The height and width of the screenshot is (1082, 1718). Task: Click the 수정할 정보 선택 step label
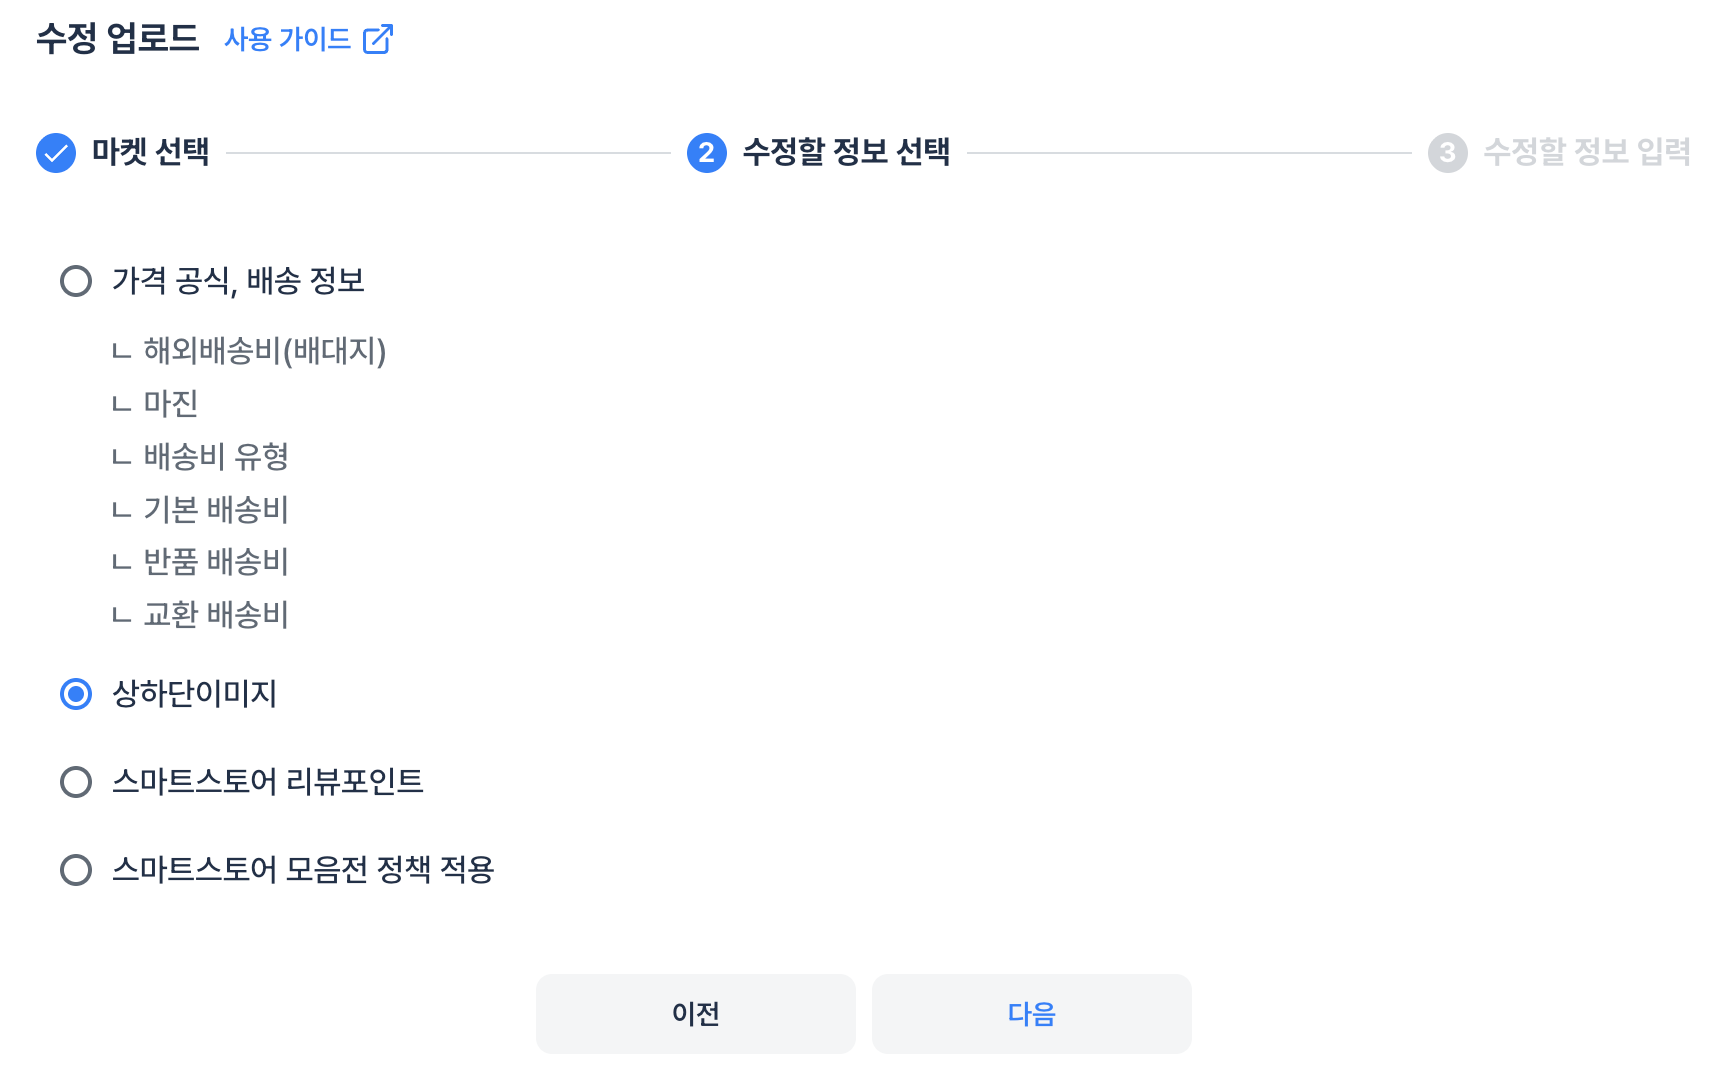point(847,153)
